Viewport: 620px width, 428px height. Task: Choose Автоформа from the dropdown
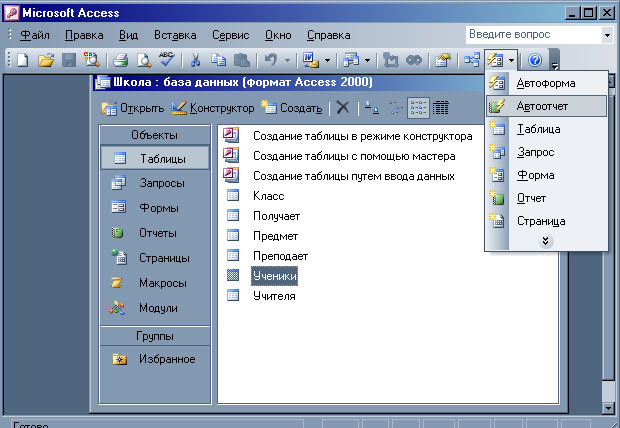click(546, 83)
